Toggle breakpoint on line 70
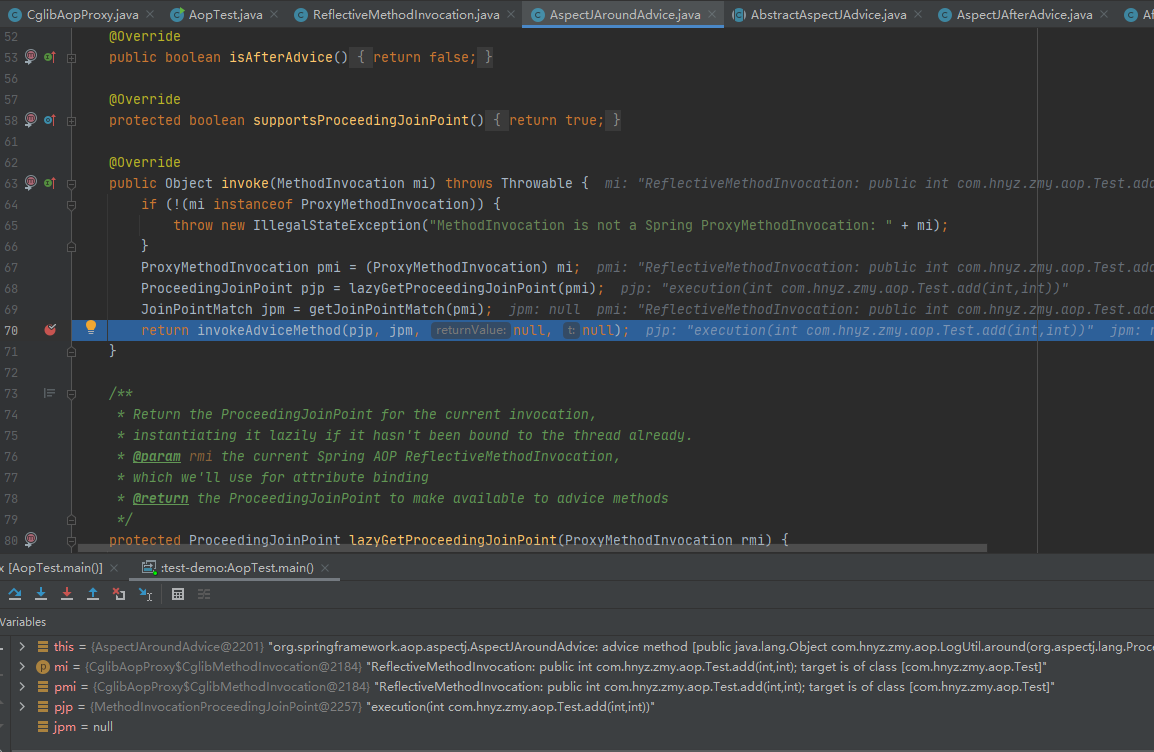1154x752 pixels. (50, 330)
